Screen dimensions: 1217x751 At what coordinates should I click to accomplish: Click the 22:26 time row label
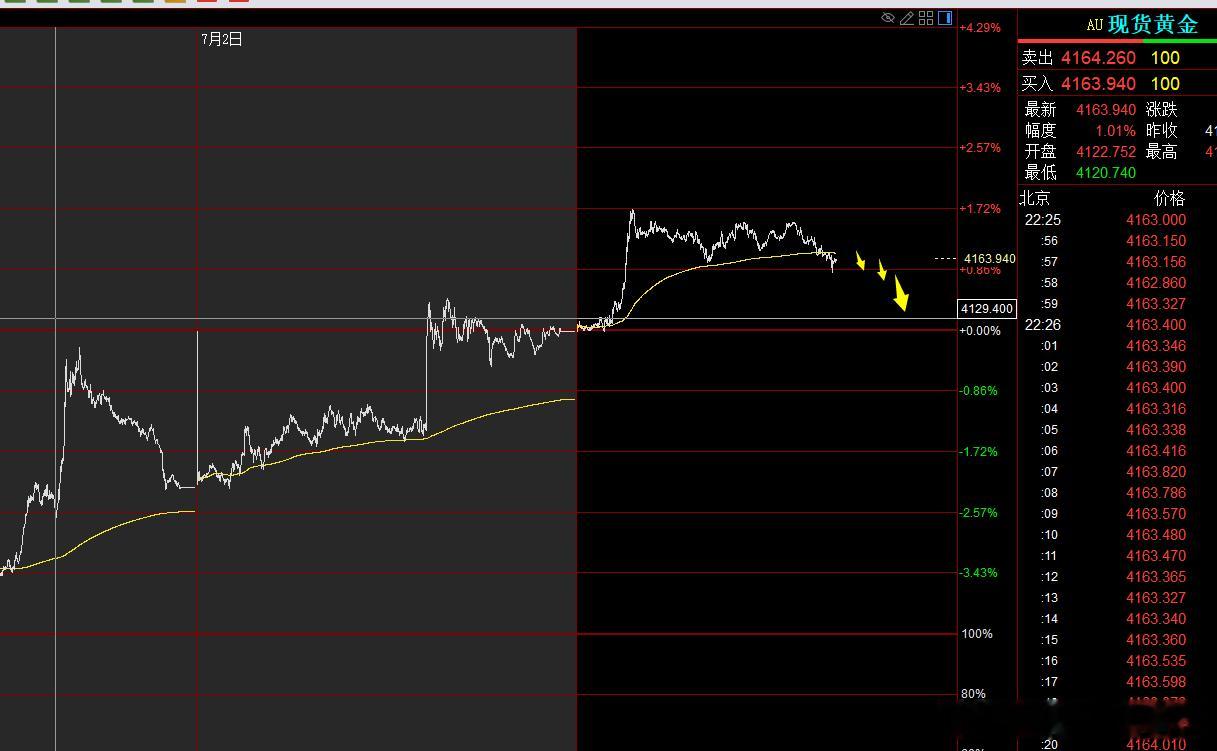point(1041,325)
